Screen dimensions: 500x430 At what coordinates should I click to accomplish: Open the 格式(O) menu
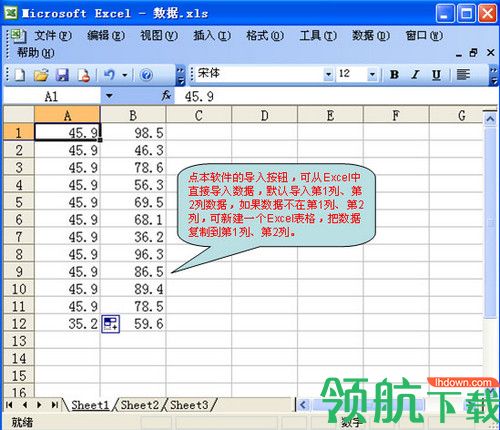tap(265, 35)
